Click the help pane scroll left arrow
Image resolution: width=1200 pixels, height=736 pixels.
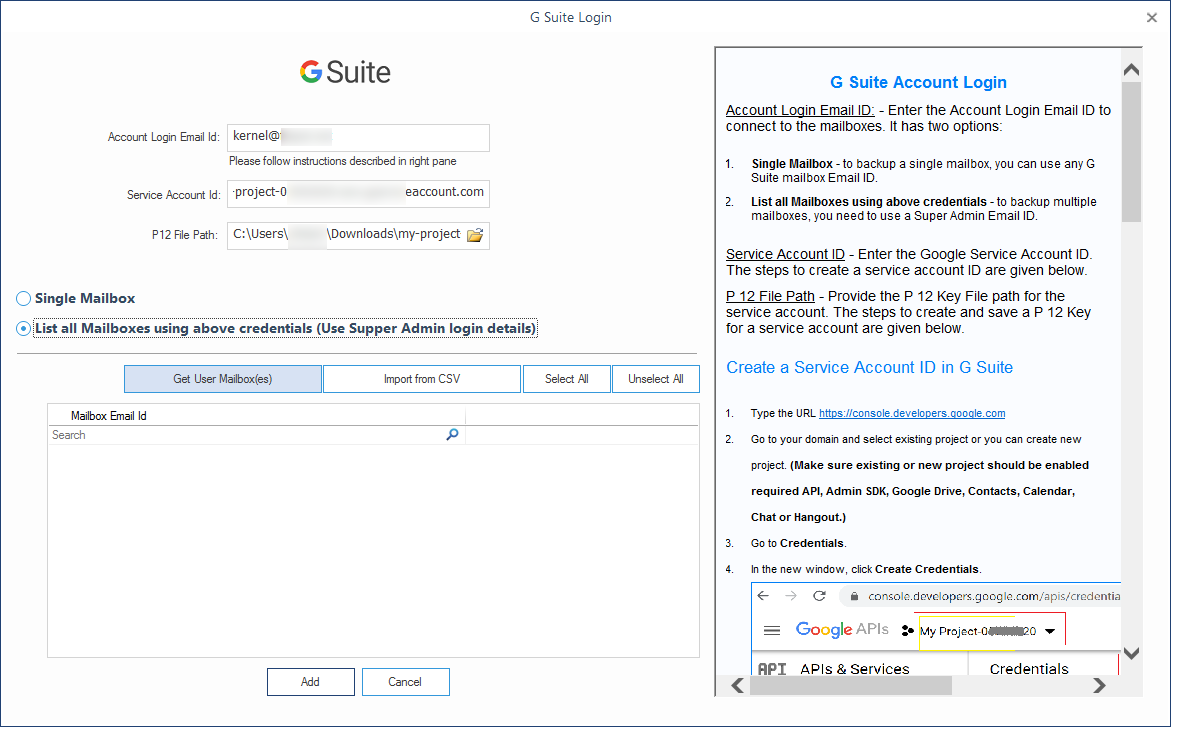pos(738,685)
